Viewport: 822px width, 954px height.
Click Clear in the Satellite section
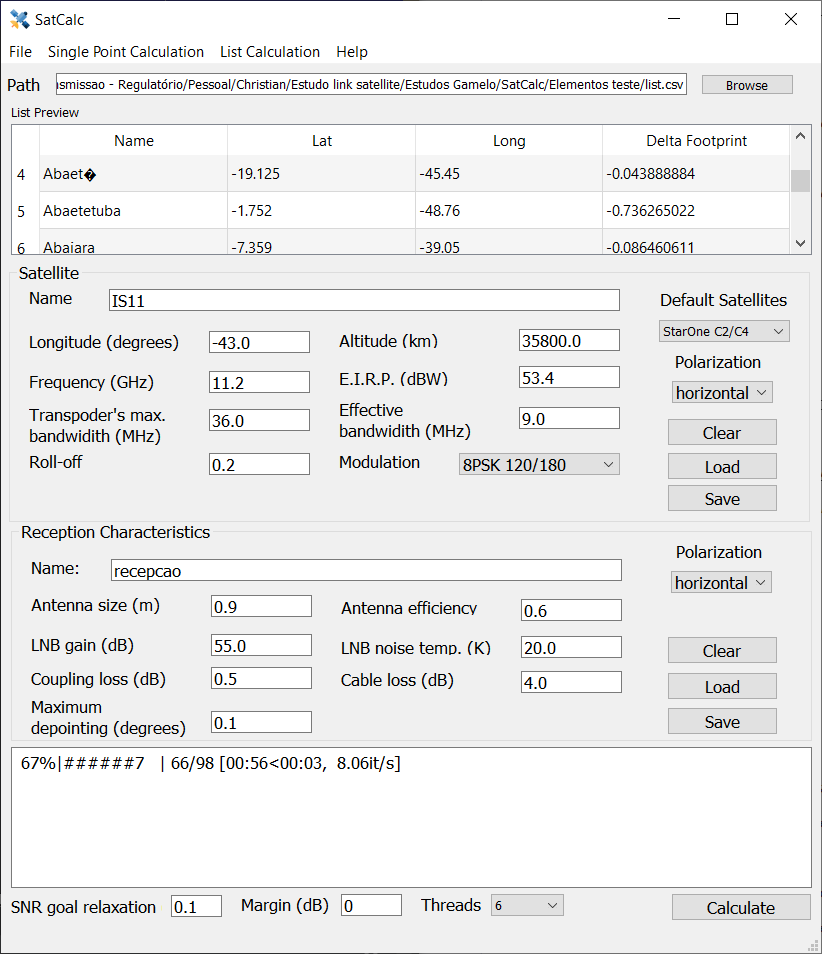coord(722,433)
